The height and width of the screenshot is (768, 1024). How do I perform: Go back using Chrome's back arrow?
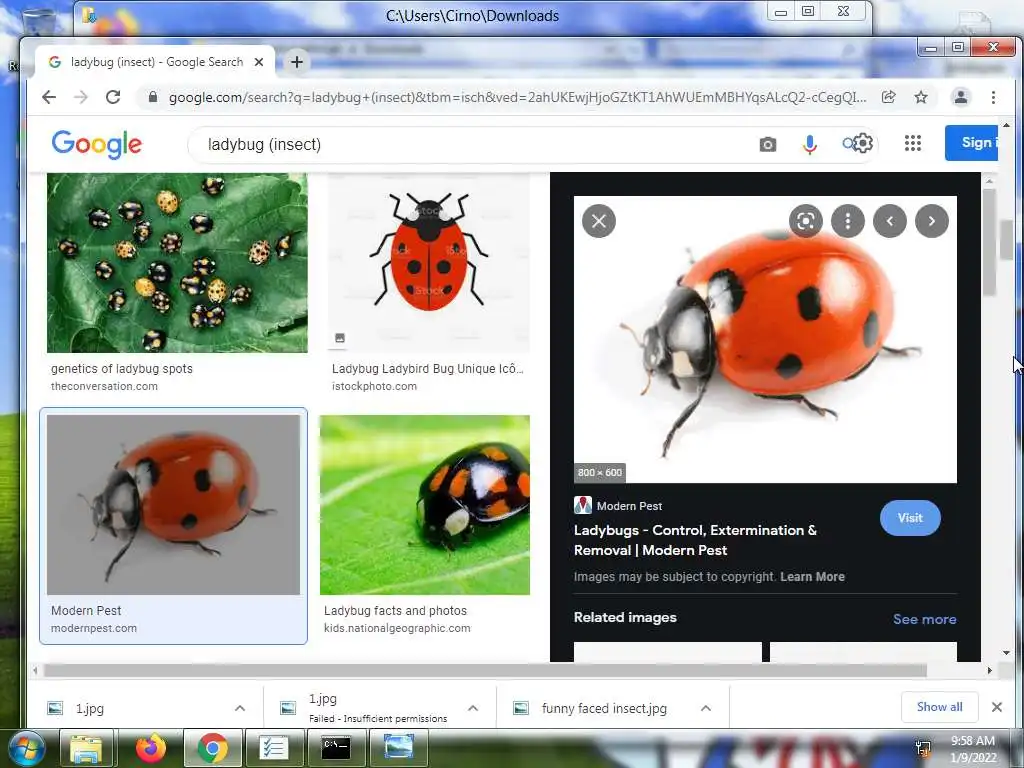coord(49,97)
